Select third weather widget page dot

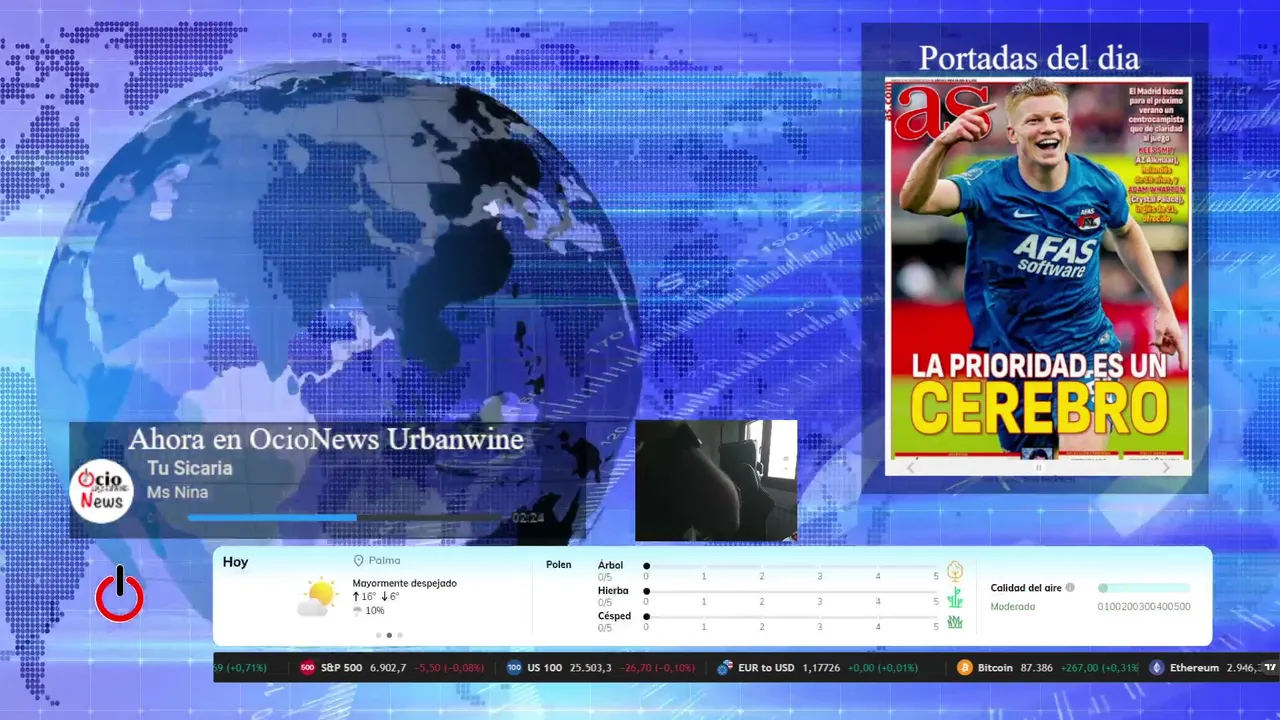coord(400,635)
